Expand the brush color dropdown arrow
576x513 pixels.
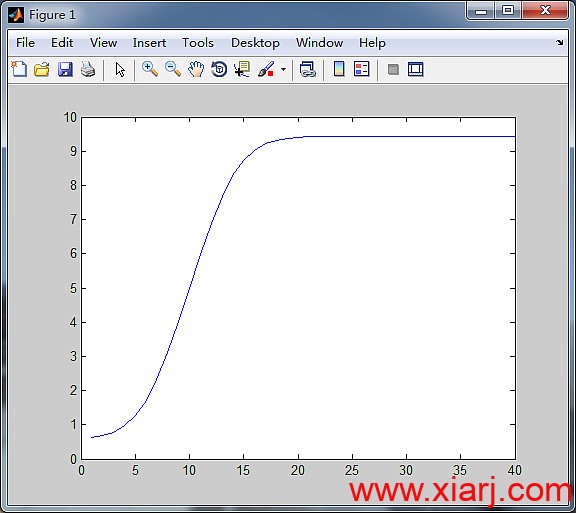[x=283, y=69]
